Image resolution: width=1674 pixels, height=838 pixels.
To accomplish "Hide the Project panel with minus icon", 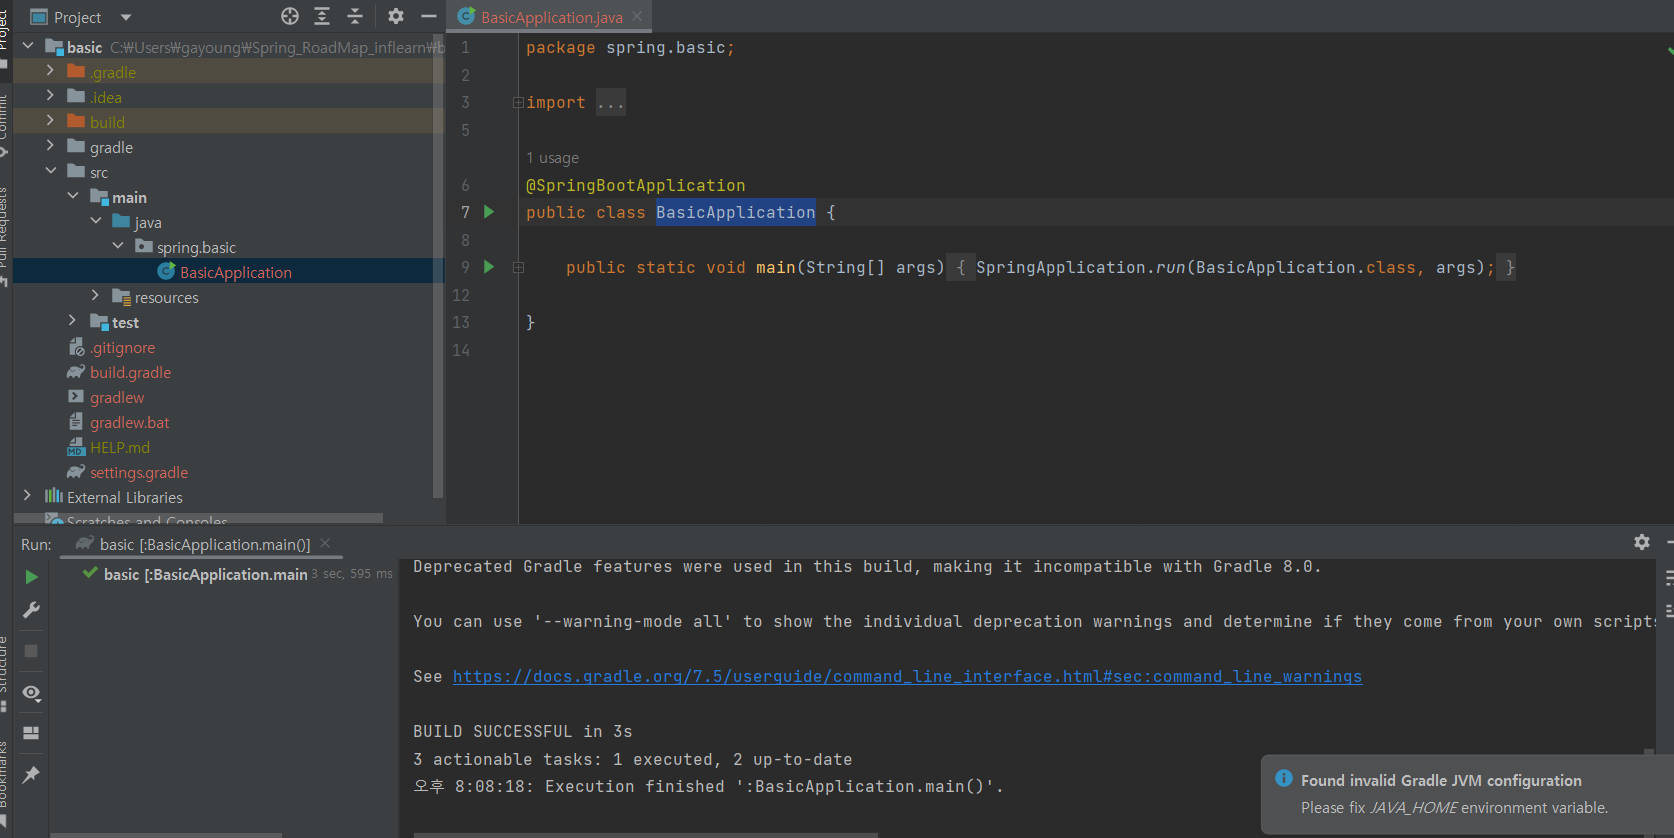I will (429, 16).
